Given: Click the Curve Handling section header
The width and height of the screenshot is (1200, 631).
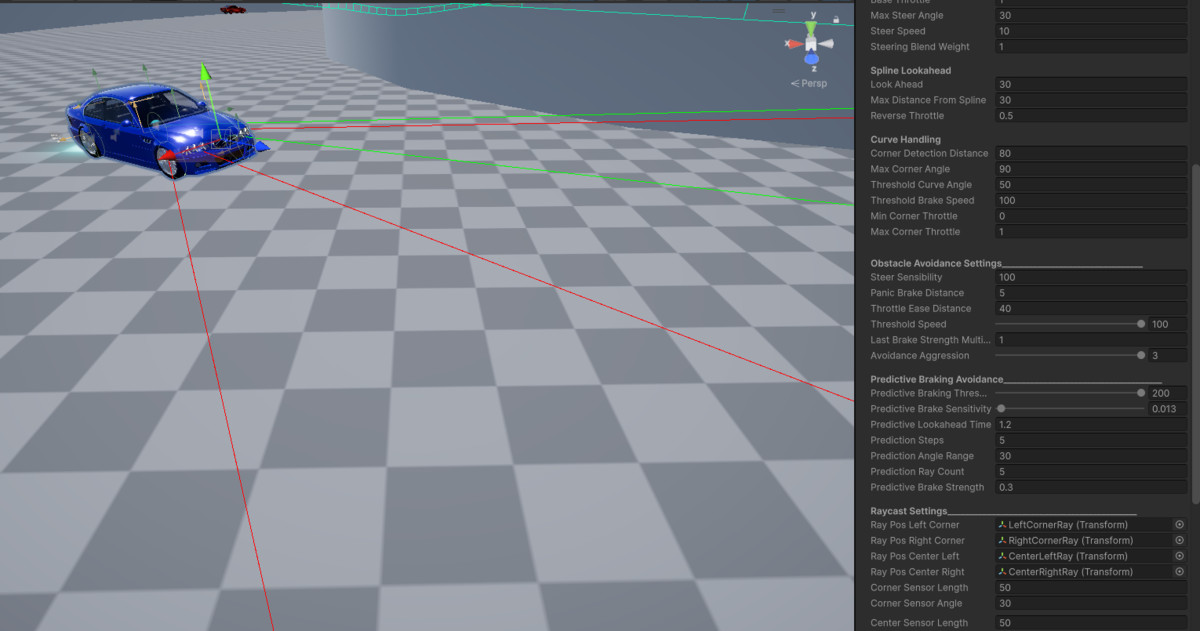Looking at the screenshot, I should point(905,139).
